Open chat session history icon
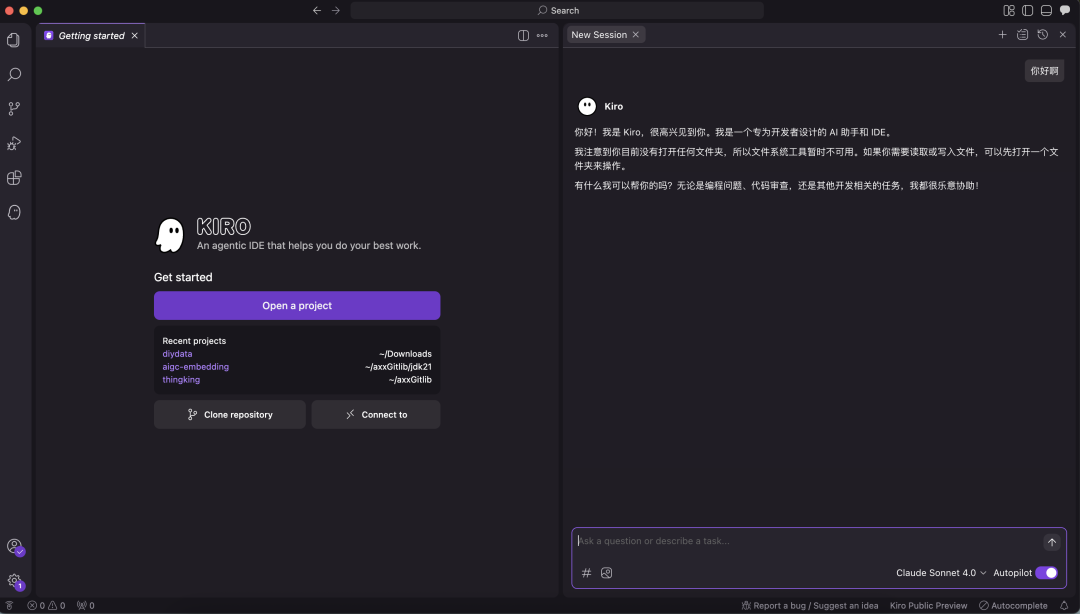The height and width of the screenshot is (614, 1080). click(x=1043, y=34)
